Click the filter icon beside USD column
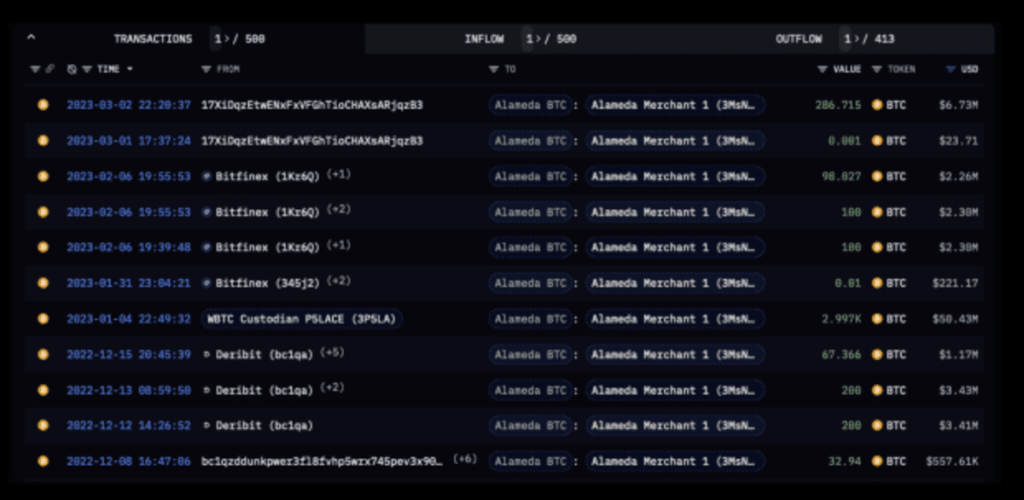Image resolution: width=1024 pixels, height=500 pixels. 950,69
